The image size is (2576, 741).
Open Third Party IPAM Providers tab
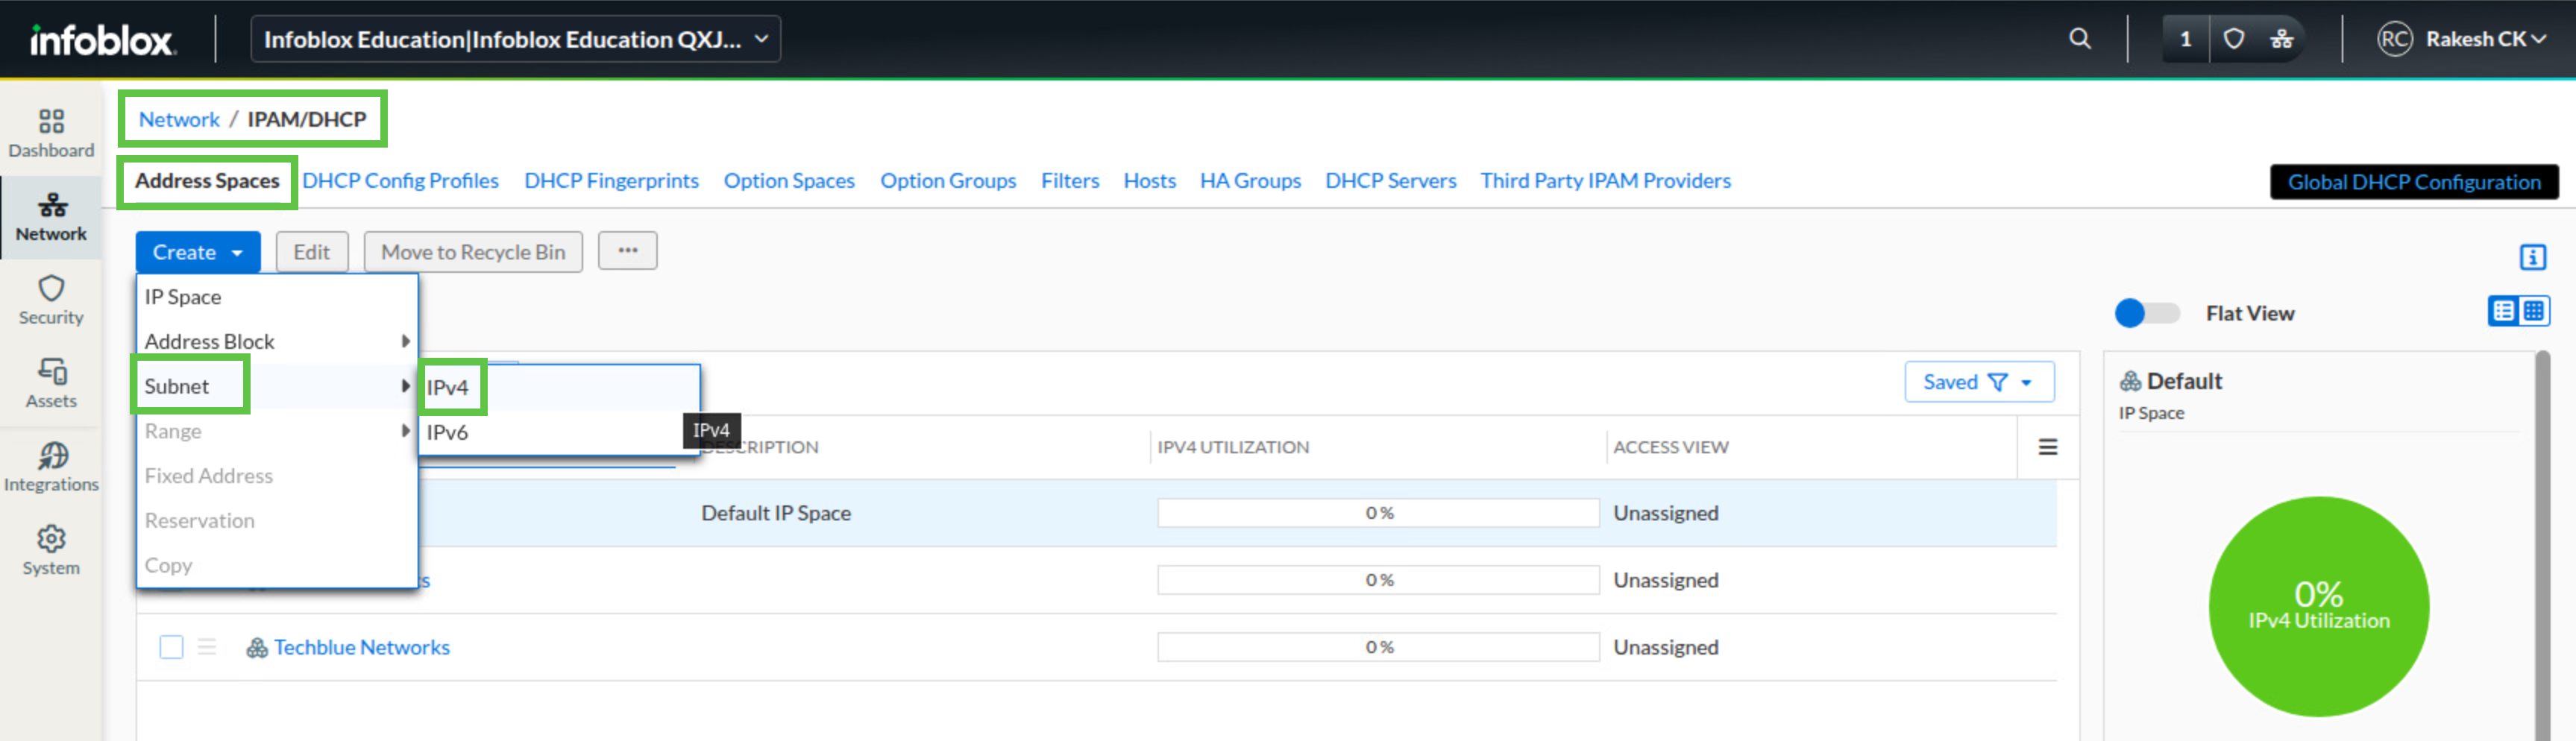tap(1605, 181)
